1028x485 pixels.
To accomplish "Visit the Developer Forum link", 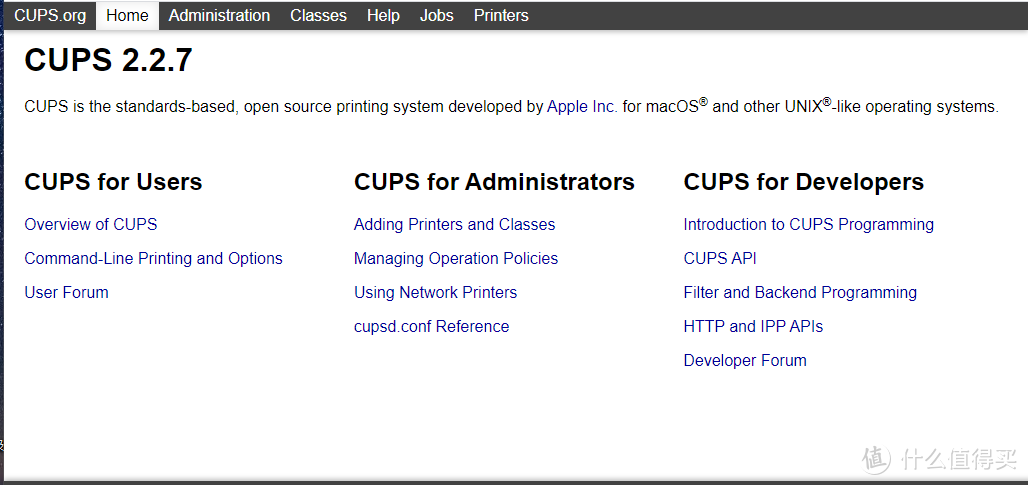I will [x=745, y=360].
